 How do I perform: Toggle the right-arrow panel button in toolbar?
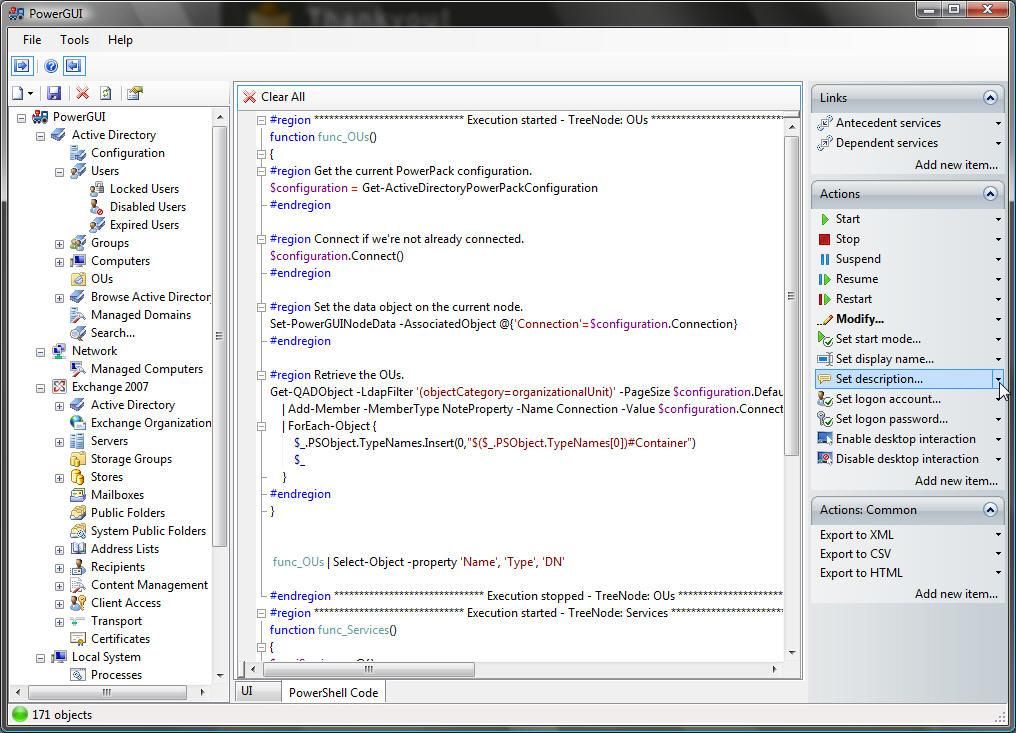[22, 66]
